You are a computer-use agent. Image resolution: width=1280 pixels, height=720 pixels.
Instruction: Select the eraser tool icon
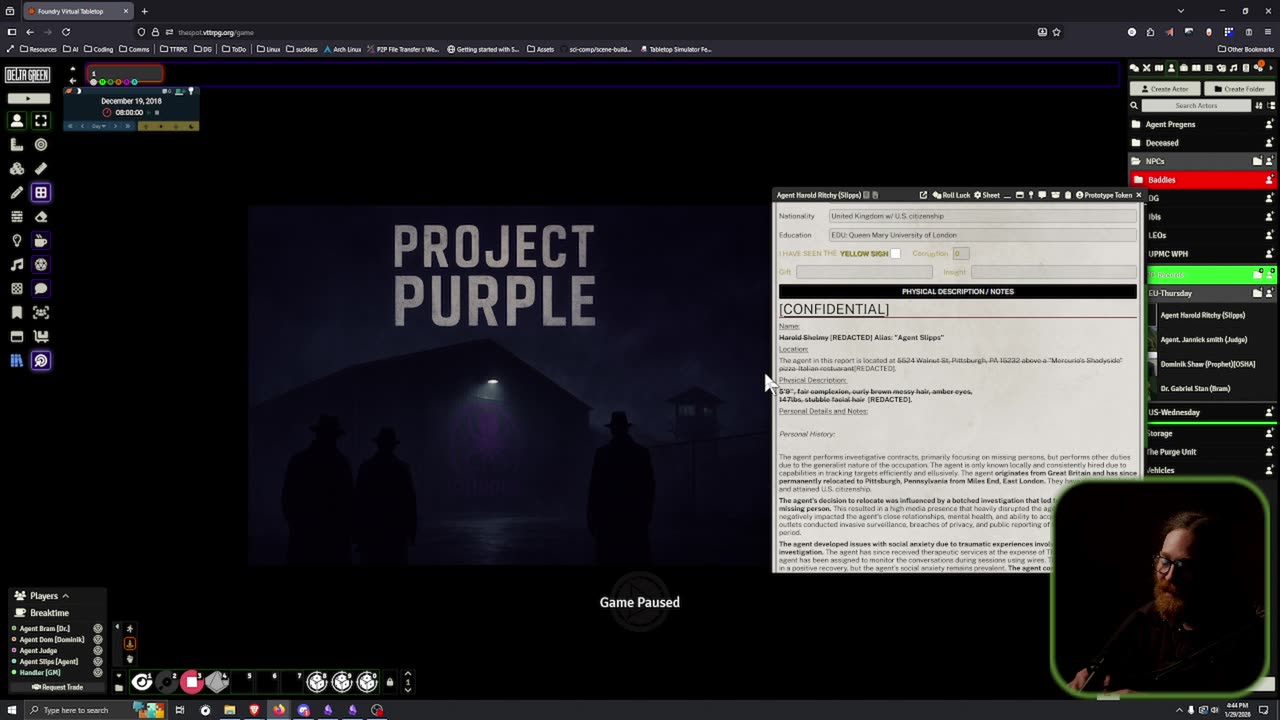click(x=41, y=216)
